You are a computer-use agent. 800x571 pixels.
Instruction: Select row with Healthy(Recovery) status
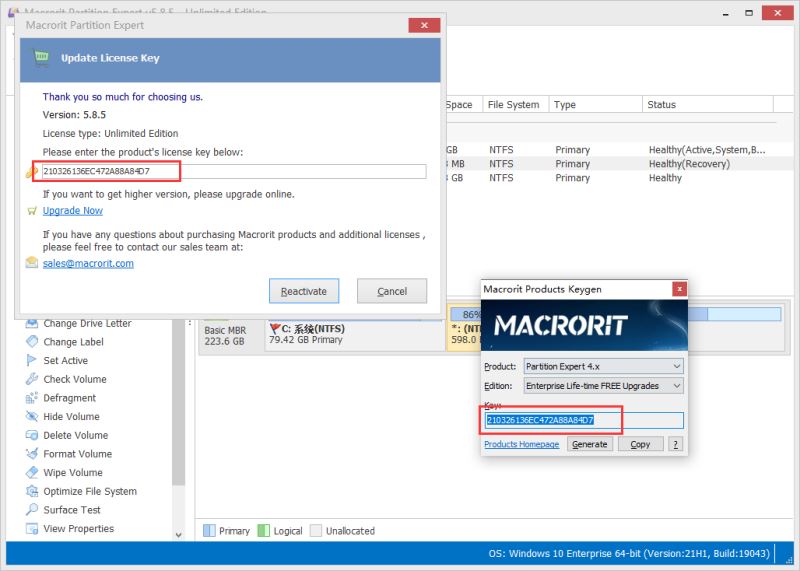click(620, 164)
